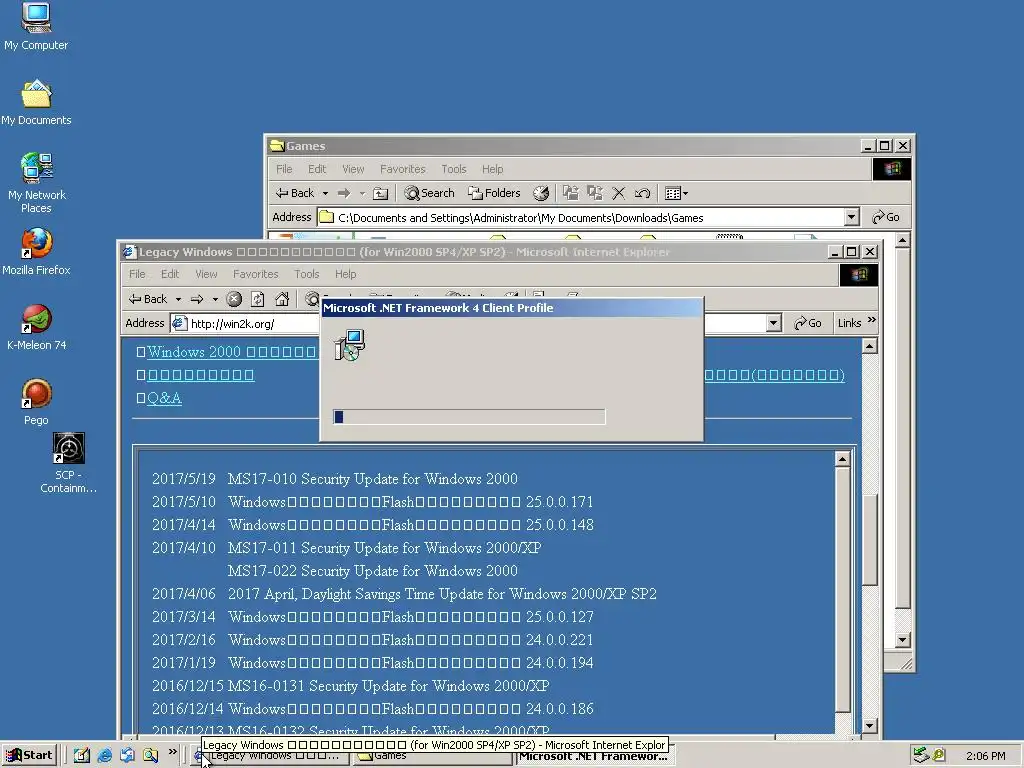
Task: Click Go button in Games window
Action: pos(886,217)
